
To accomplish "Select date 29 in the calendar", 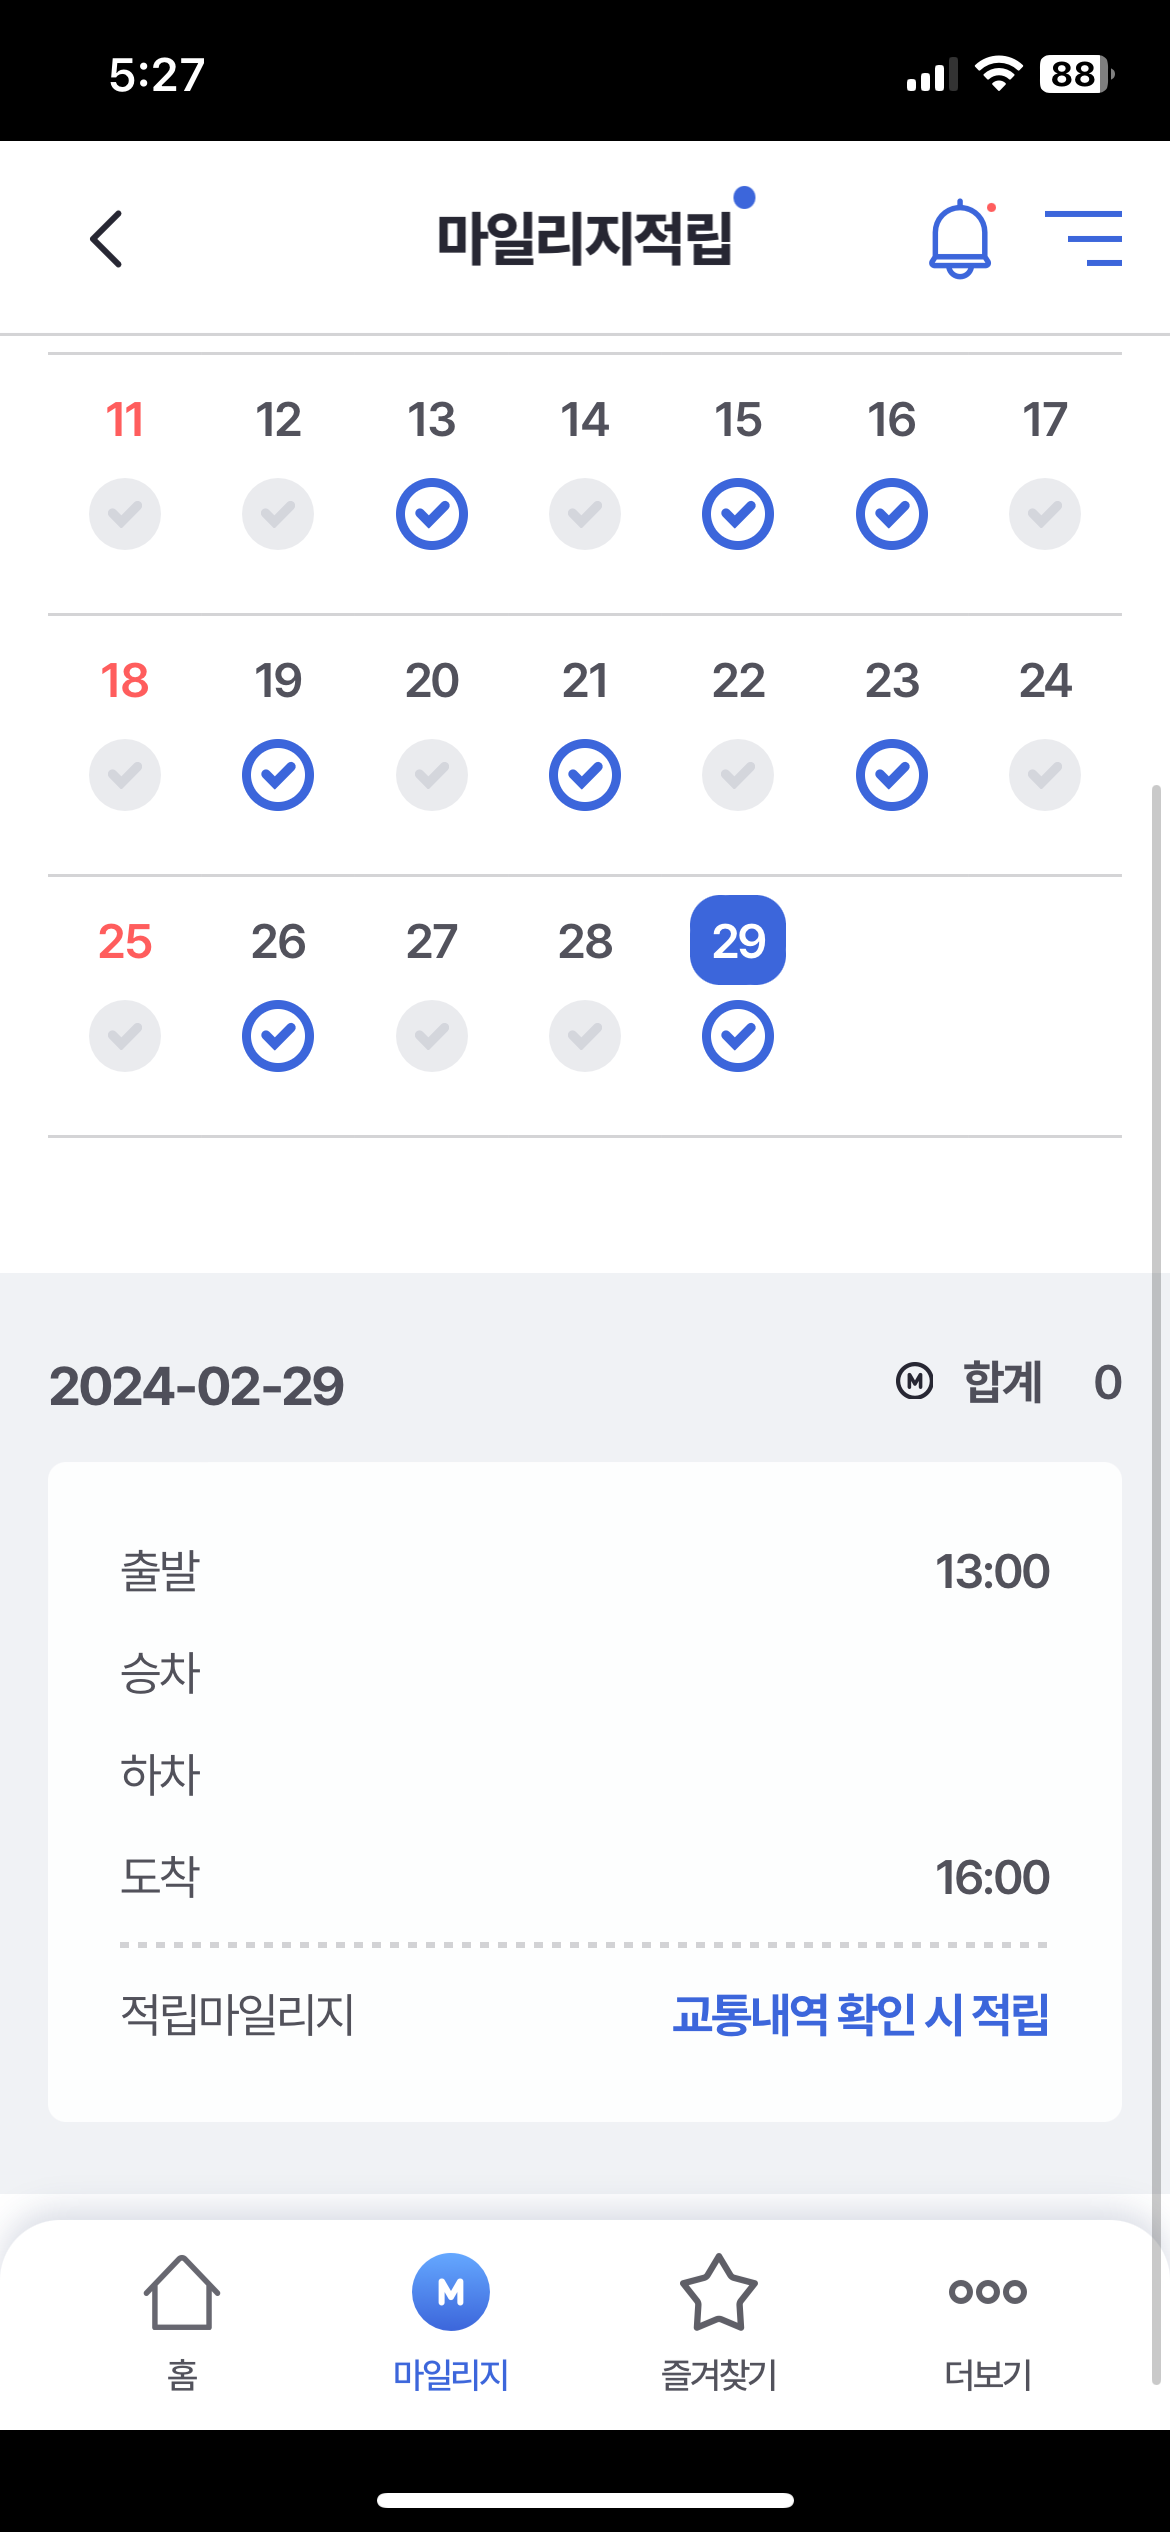I will 738,940.
